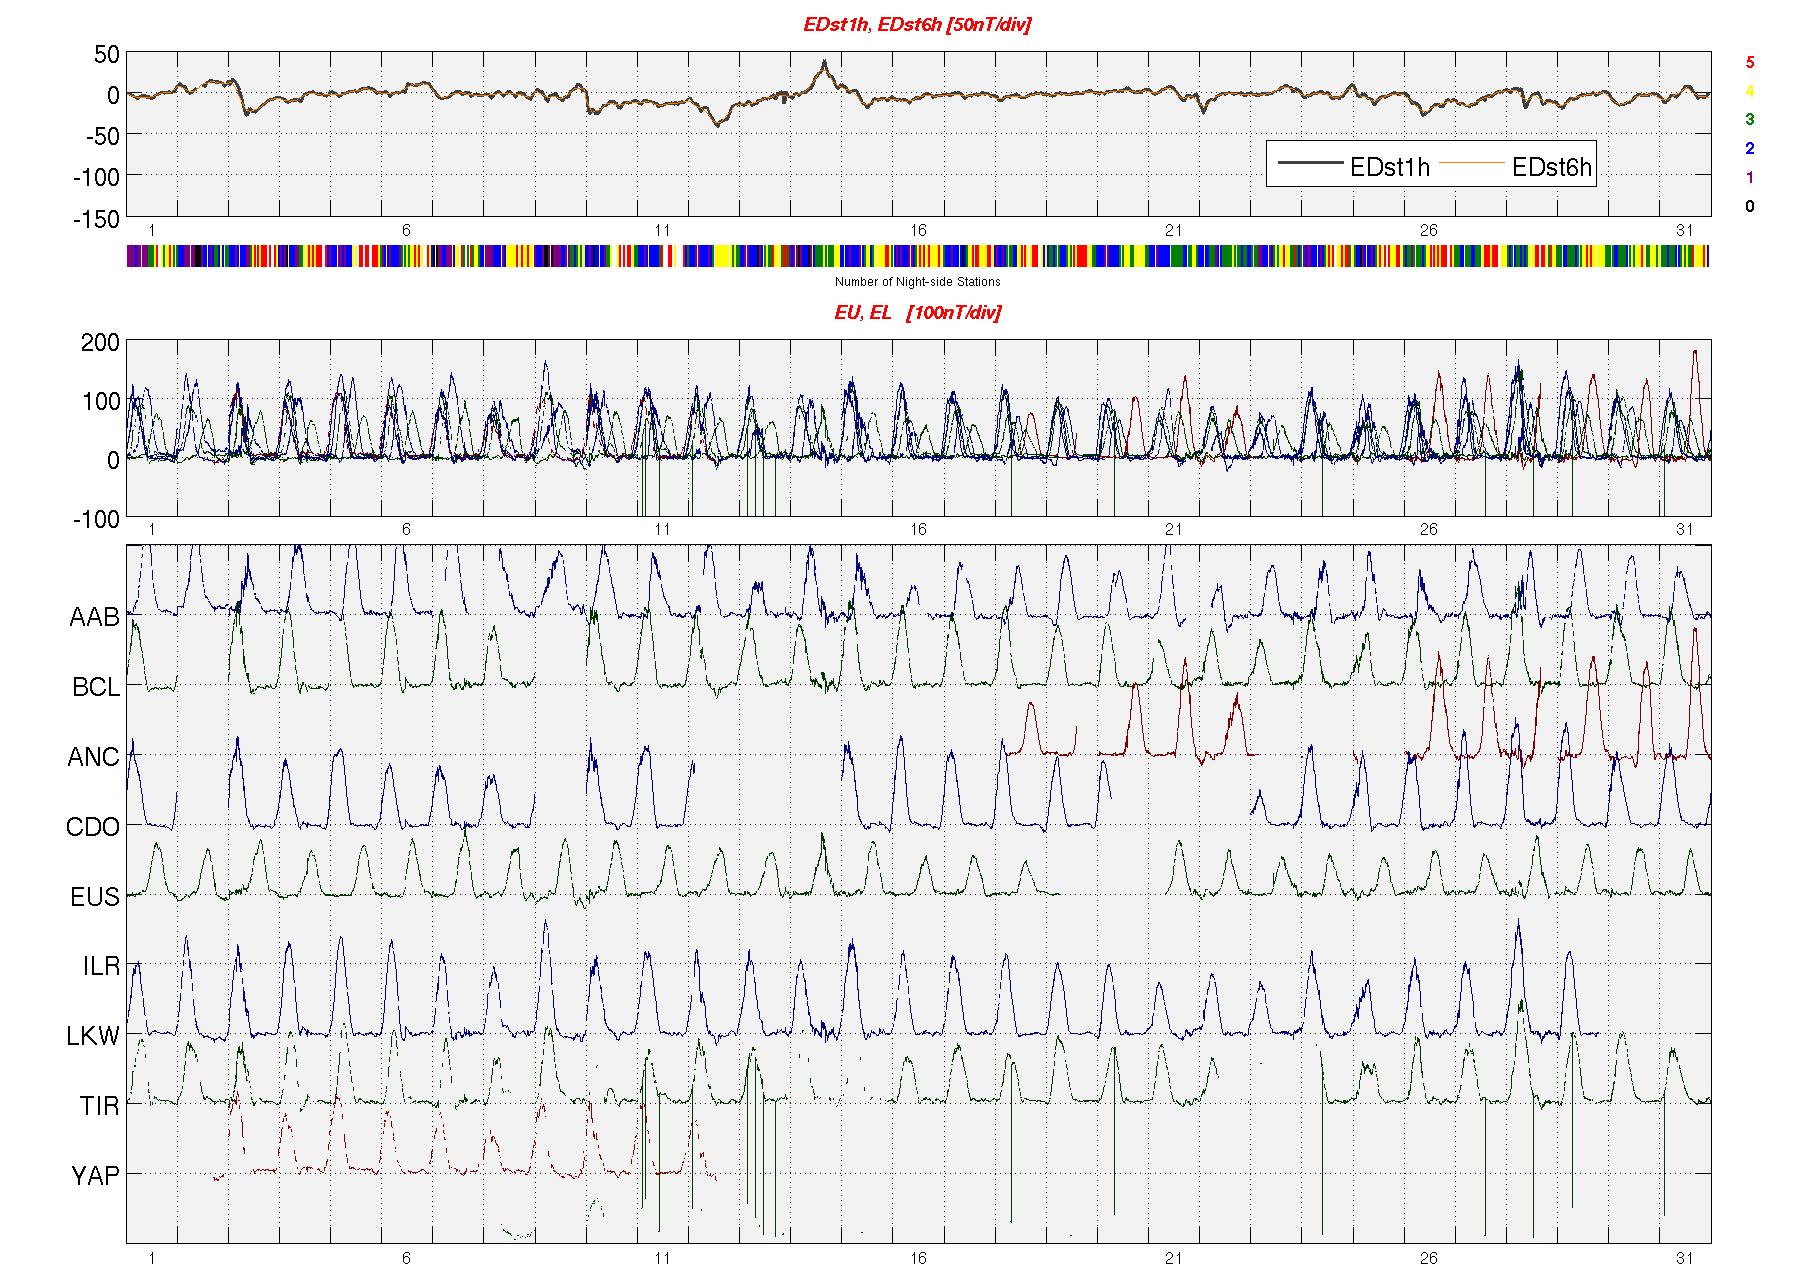Viewport: 1801px width, 1268px height.
Task: Select the LKW station label
Action: [93, 1037]
